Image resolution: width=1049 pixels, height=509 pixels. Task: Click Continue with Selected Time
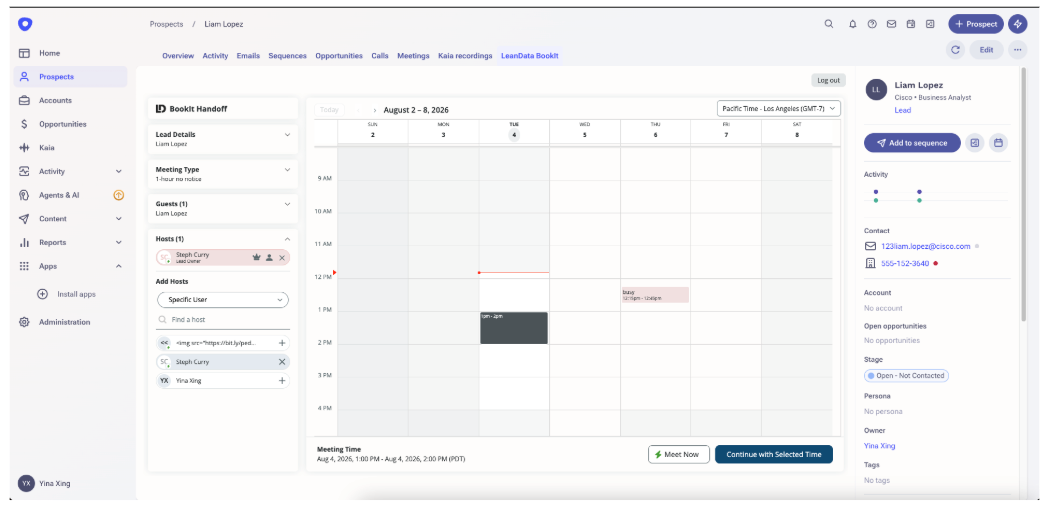(774, 454)
